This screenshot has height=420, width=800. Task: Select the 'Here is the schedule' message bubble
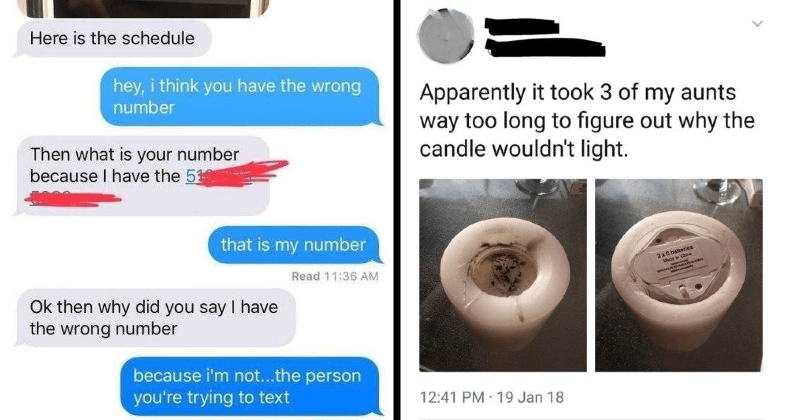pyautogui.click(x=113, y=38)
